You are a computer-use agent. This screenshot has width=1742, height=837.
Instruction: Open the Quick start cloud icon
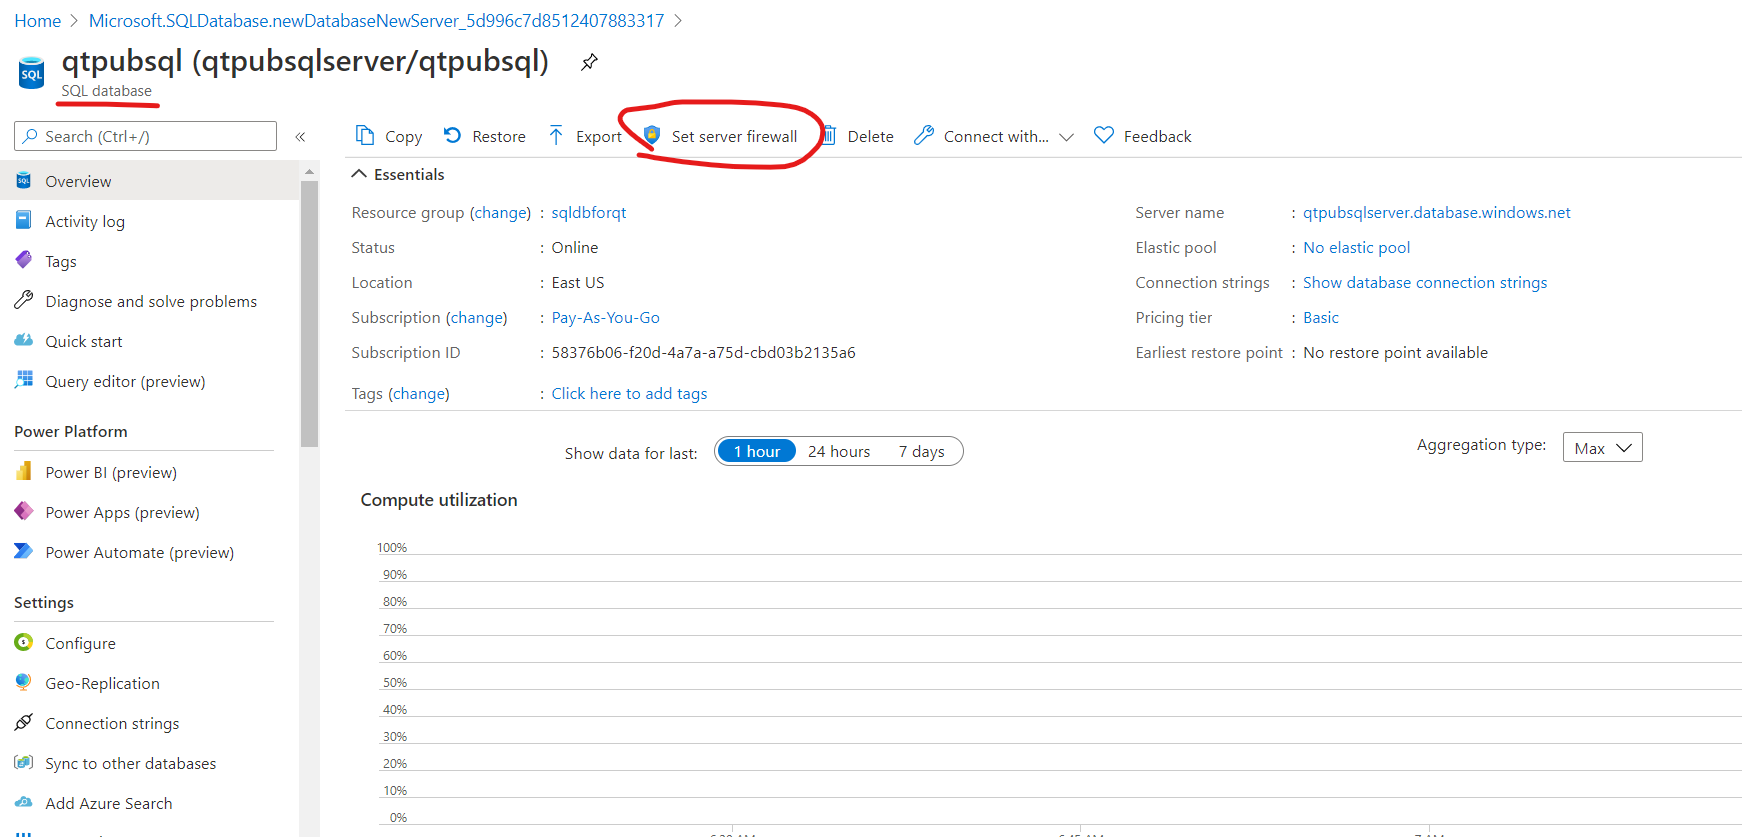pyautogui.click(x=24, y=340)
